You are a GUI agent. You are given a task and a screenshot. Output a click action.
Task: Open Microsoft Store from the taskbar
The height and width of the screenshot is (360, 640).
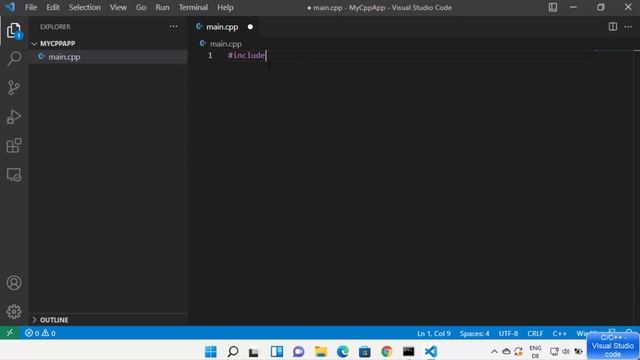pos(364,351)
